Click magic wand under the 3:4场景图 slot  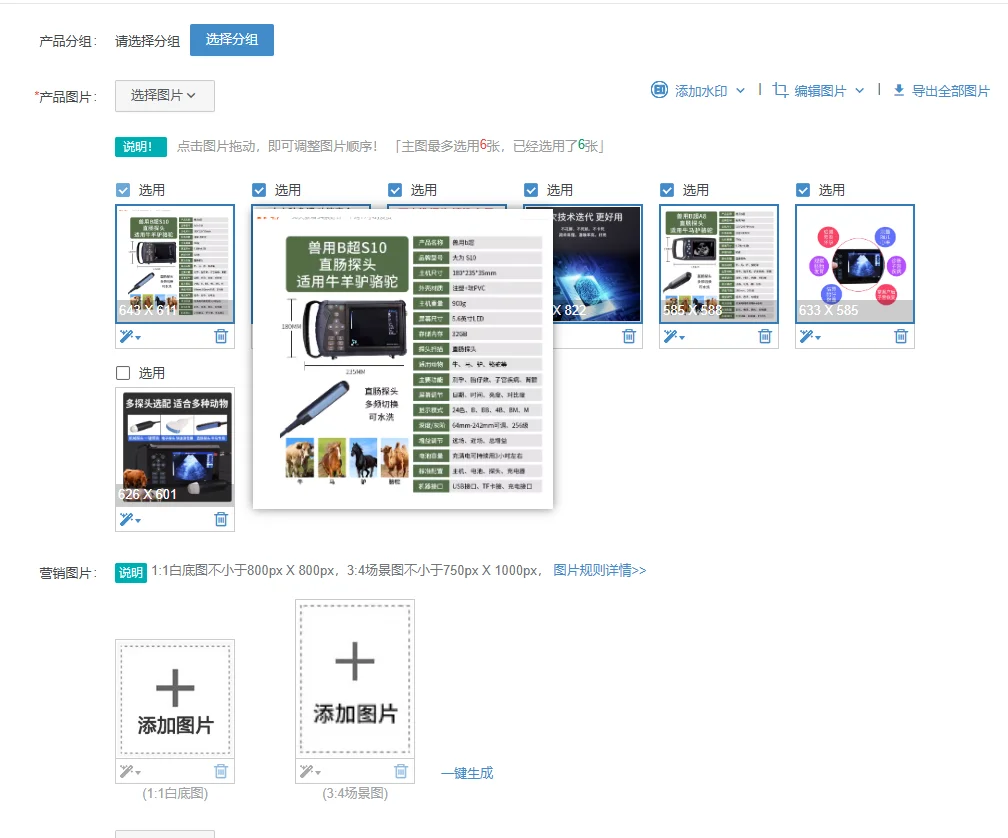[x=309, y=771]
